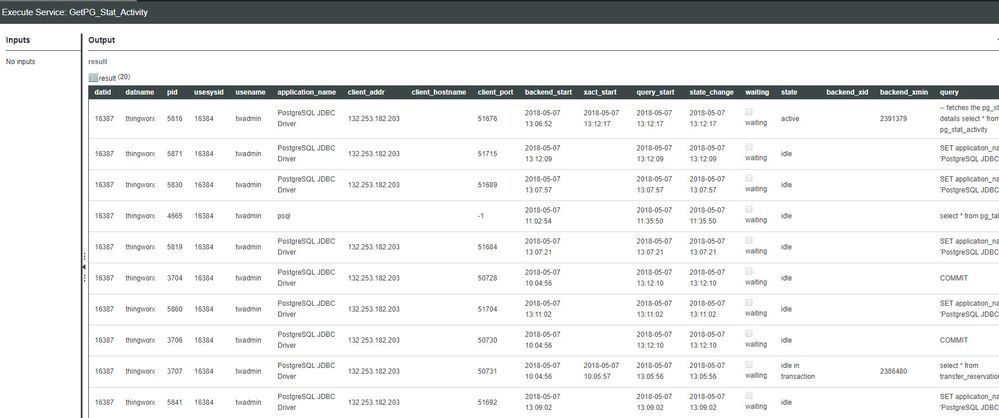Viewport: 999px width, 418px height.
Task: Select the 'idle in transaction' state cell
Action: pos(798,371)
